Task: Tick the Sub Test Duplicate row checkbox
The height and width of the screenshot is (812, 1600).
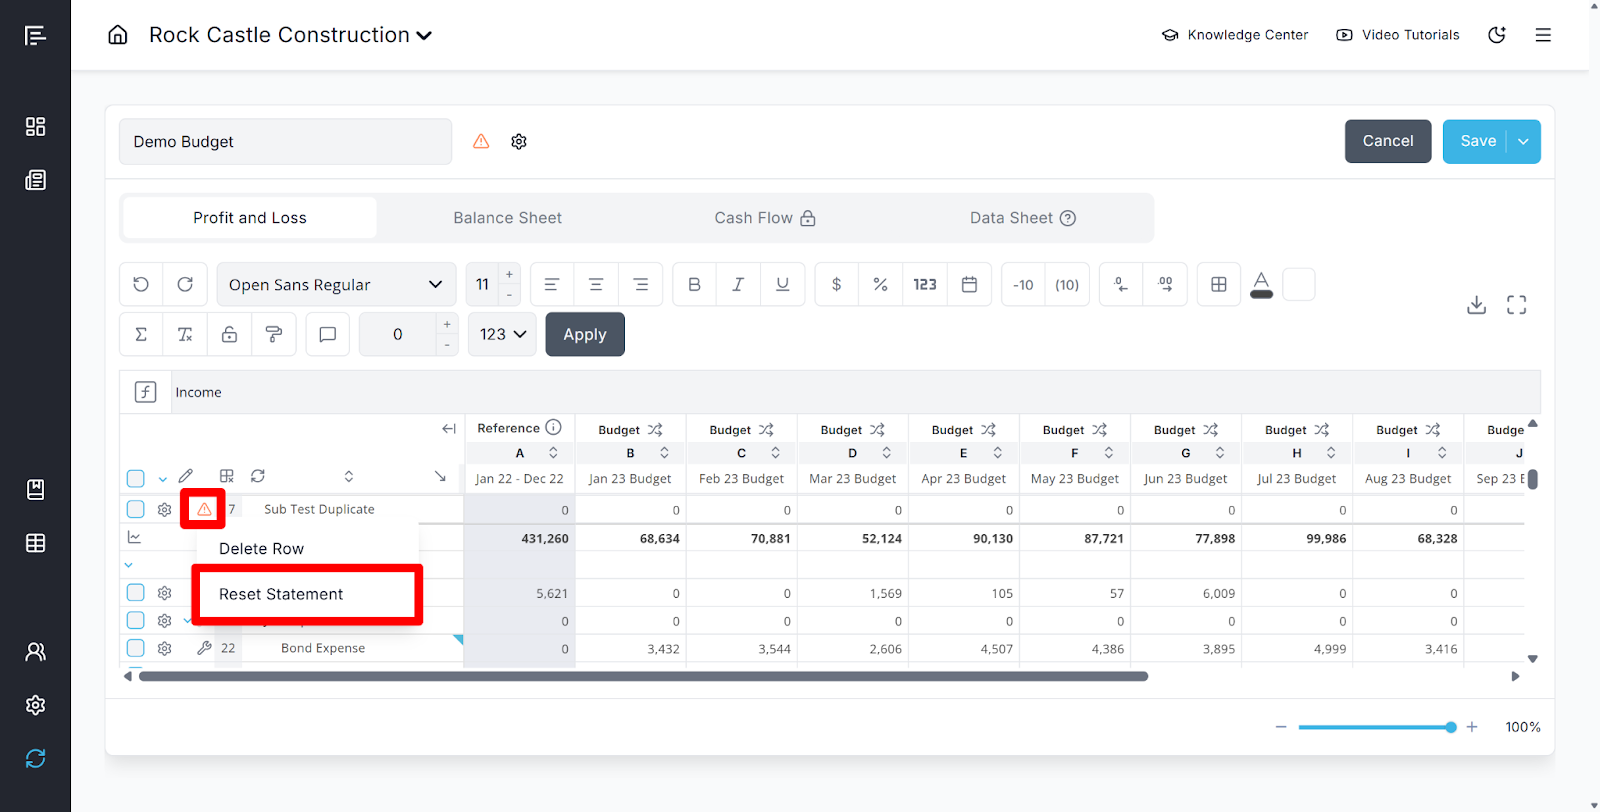Action: coord(136,509)
